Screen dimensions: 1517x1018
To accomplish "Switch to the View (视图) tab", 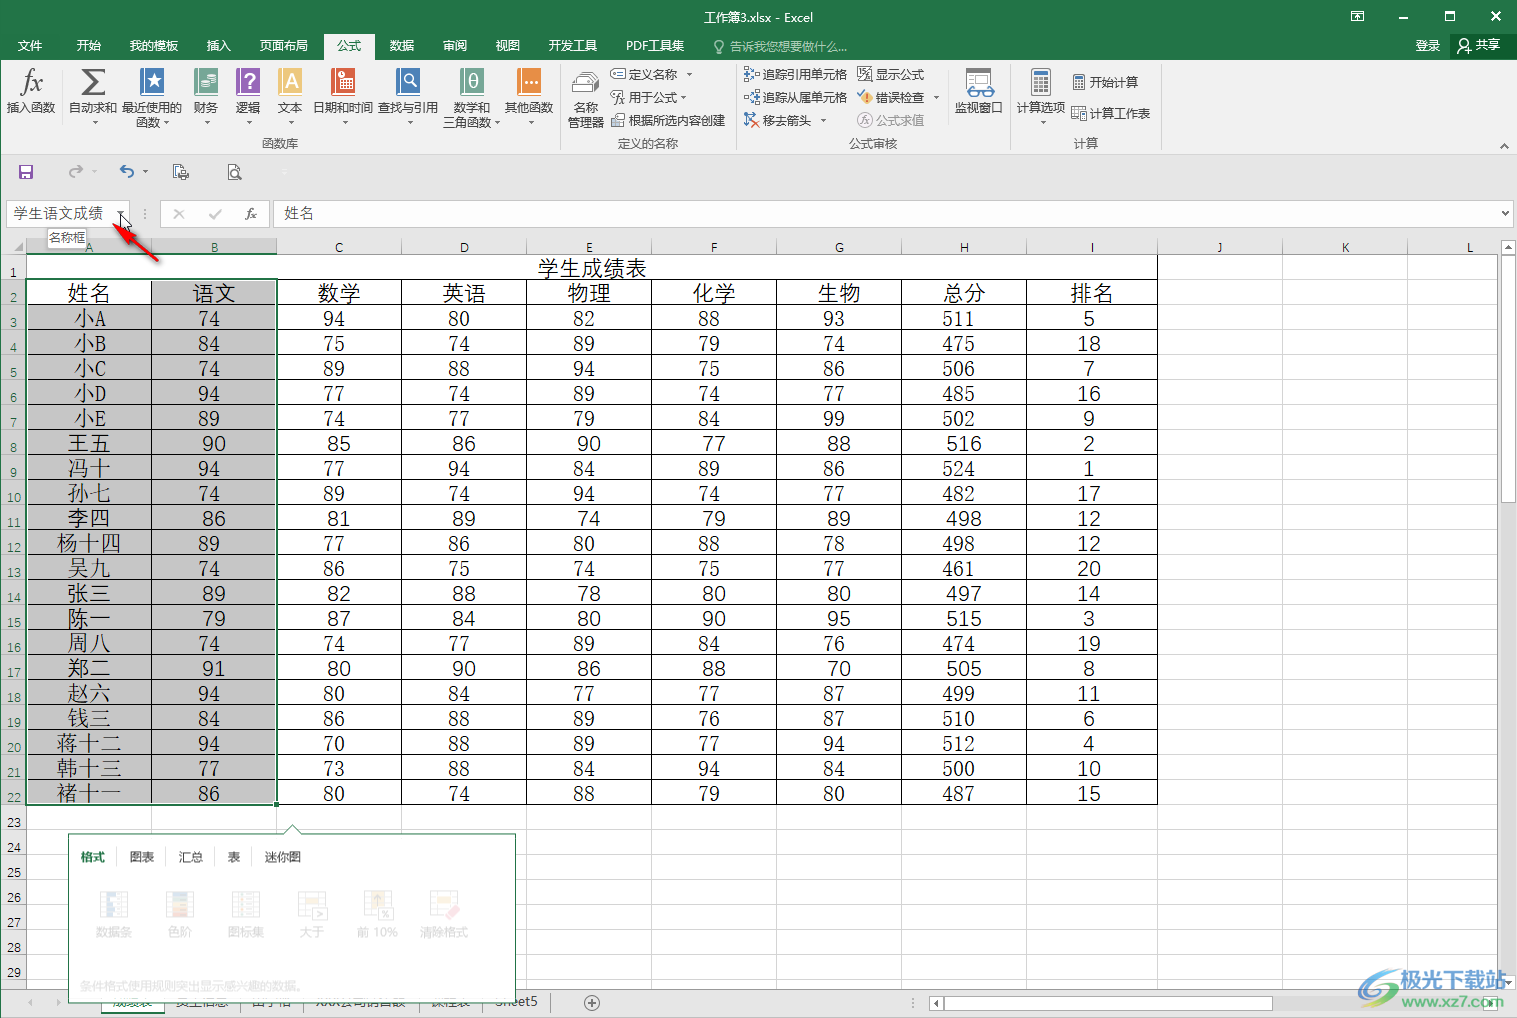I will [508, 46].
